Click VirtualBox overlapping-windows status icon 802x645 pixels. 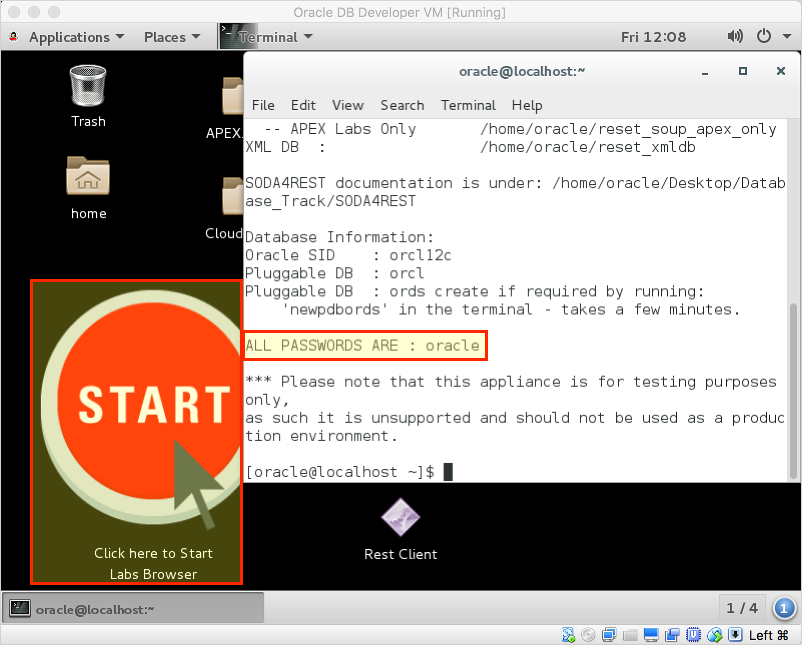pyautogui.click(x=672, y=635)
